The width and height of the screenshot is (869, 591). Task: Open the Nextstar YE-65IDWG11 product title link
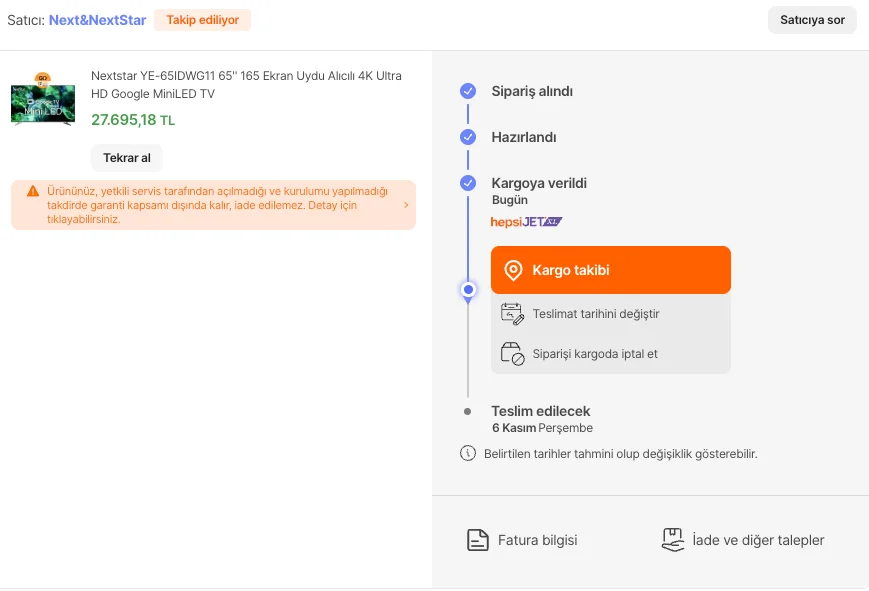click(x=246, y=85)
